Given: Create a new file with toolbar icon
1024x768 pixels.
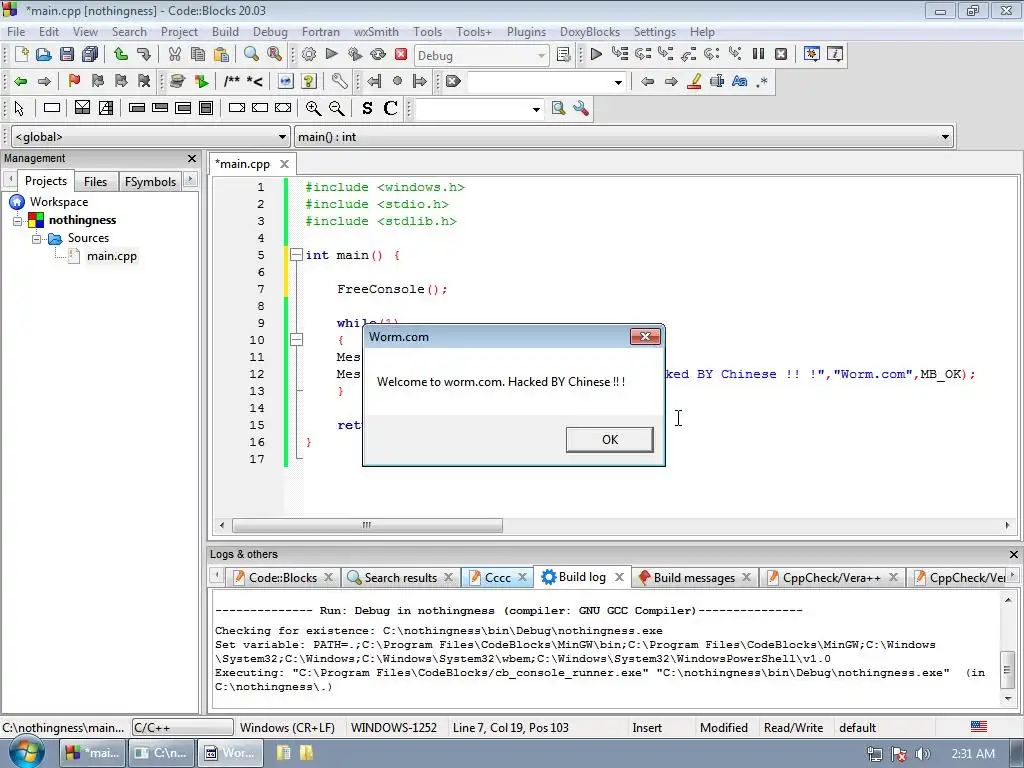Looking at the screenshot, I should 22,54.
